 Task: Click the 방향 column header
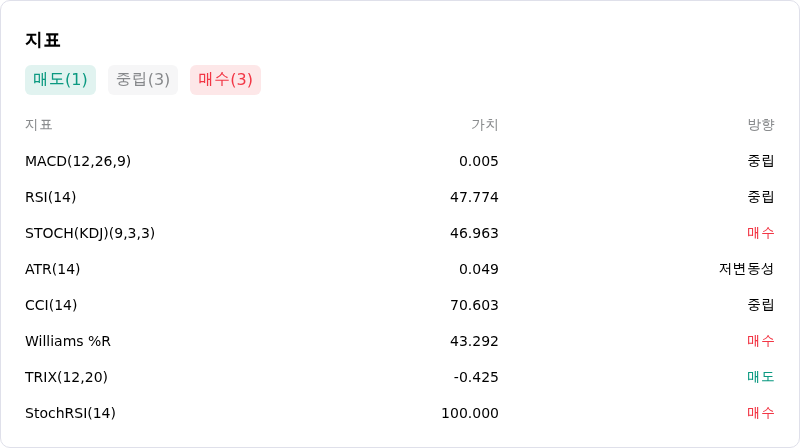pyautogui.click(x=761, y=125)
